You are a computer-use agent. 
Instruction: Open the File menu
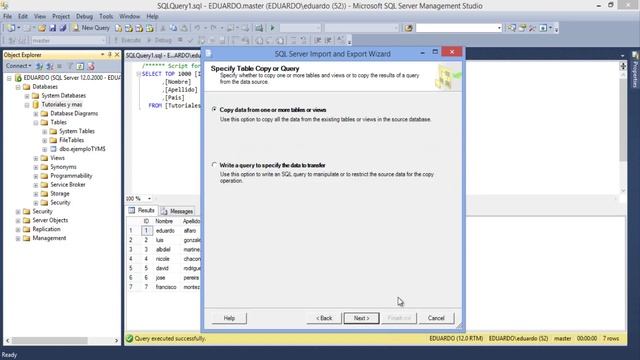tap(7, 16)
